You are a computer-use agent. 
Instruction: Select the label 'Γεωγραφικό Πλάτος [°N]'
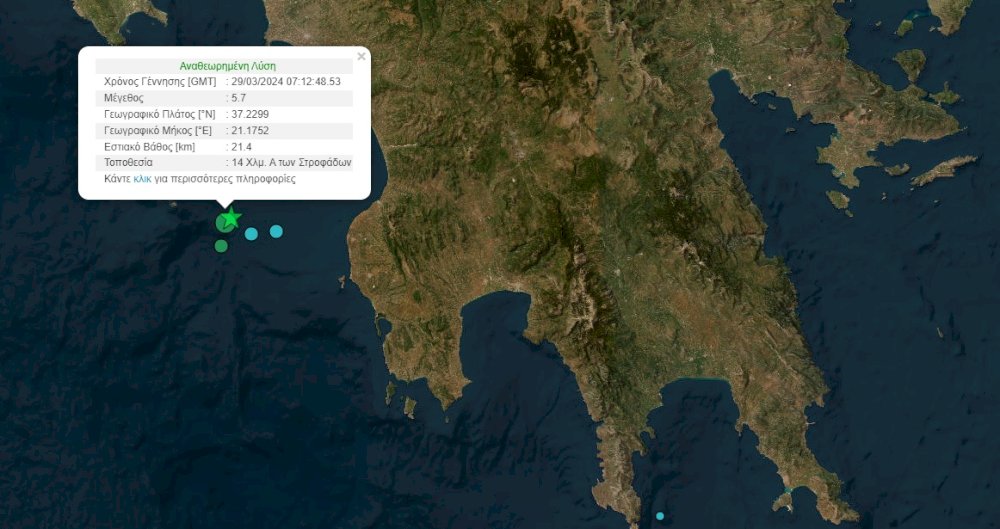(x=159, y=114)
